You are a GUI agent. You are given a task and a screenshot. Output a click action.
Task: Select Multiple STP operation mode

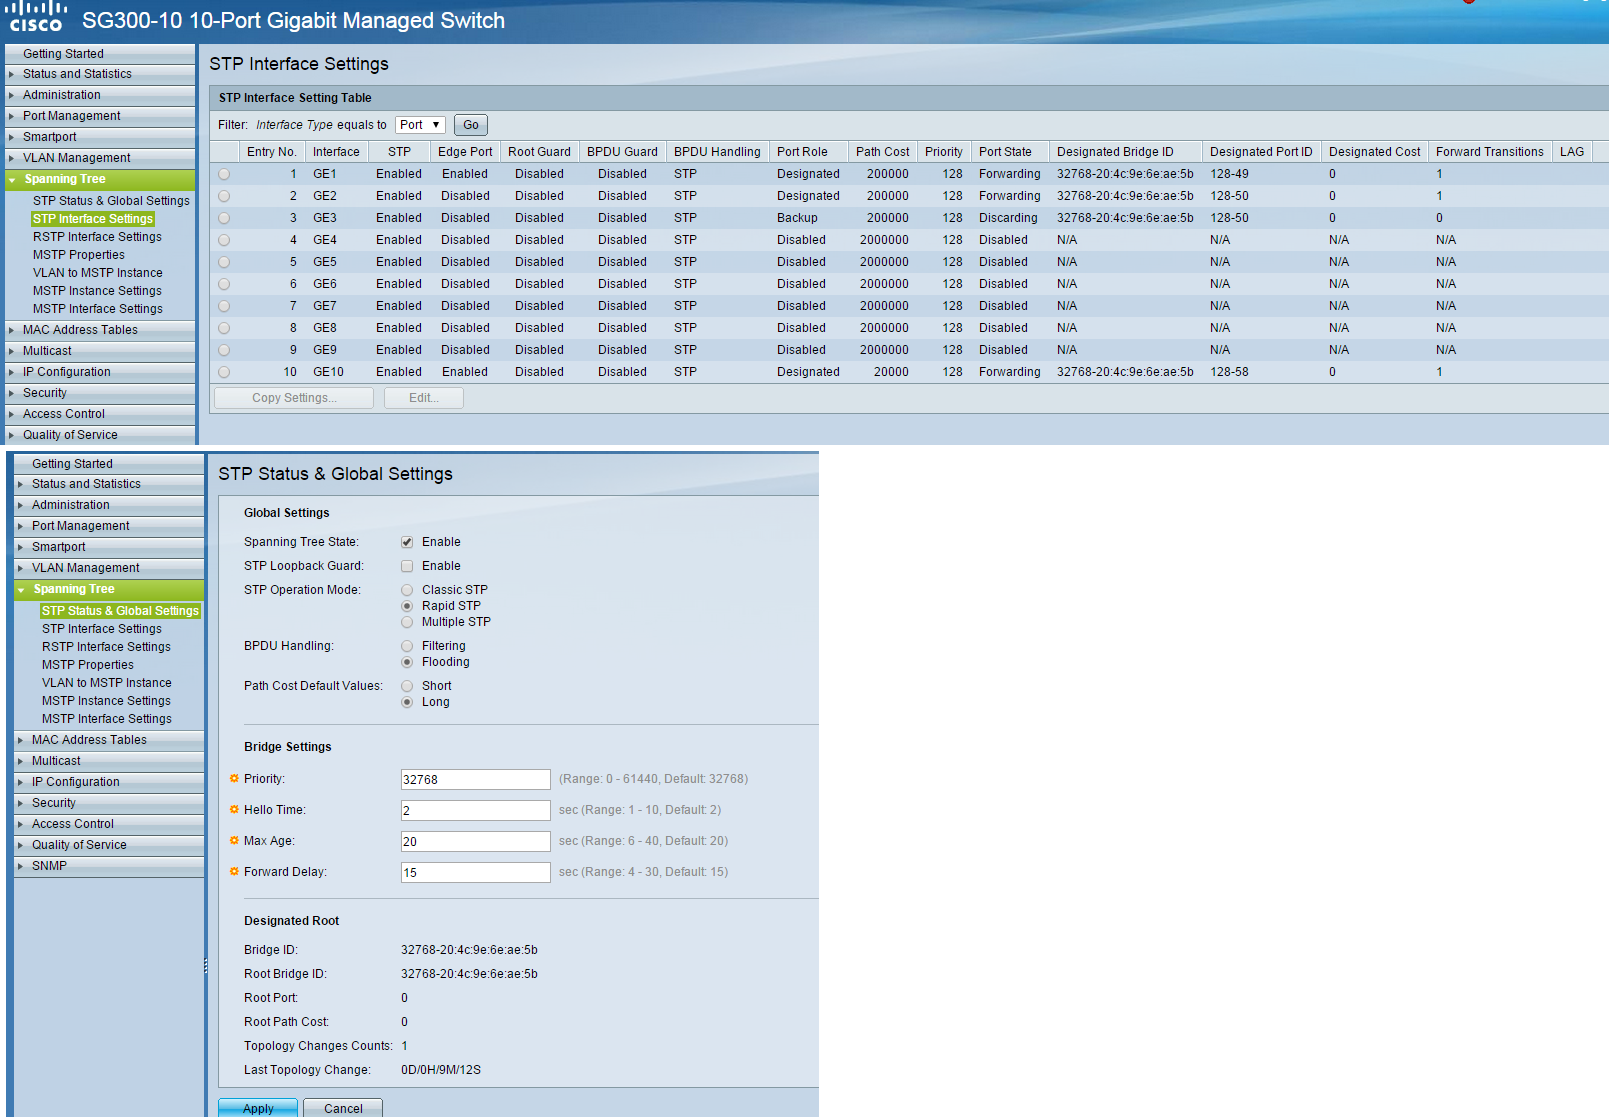(x=407, y=622)
